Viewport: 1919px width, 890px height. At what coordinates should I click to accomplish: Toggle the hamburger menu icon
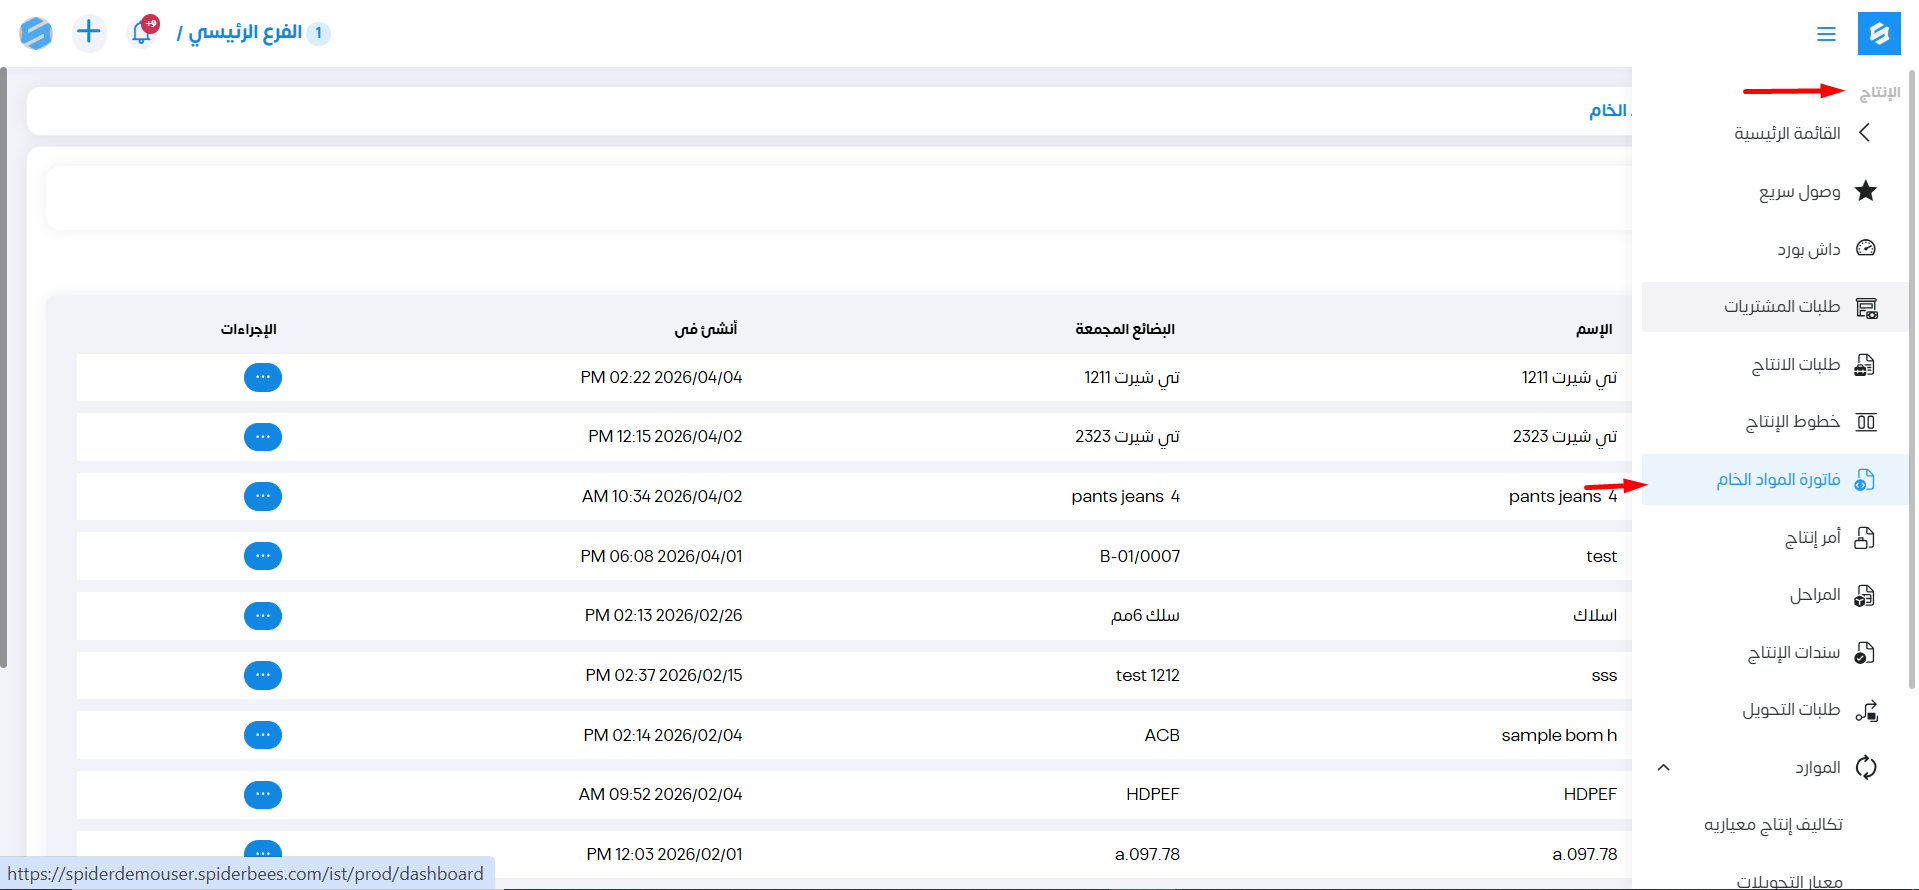(x=1826, y=34)
